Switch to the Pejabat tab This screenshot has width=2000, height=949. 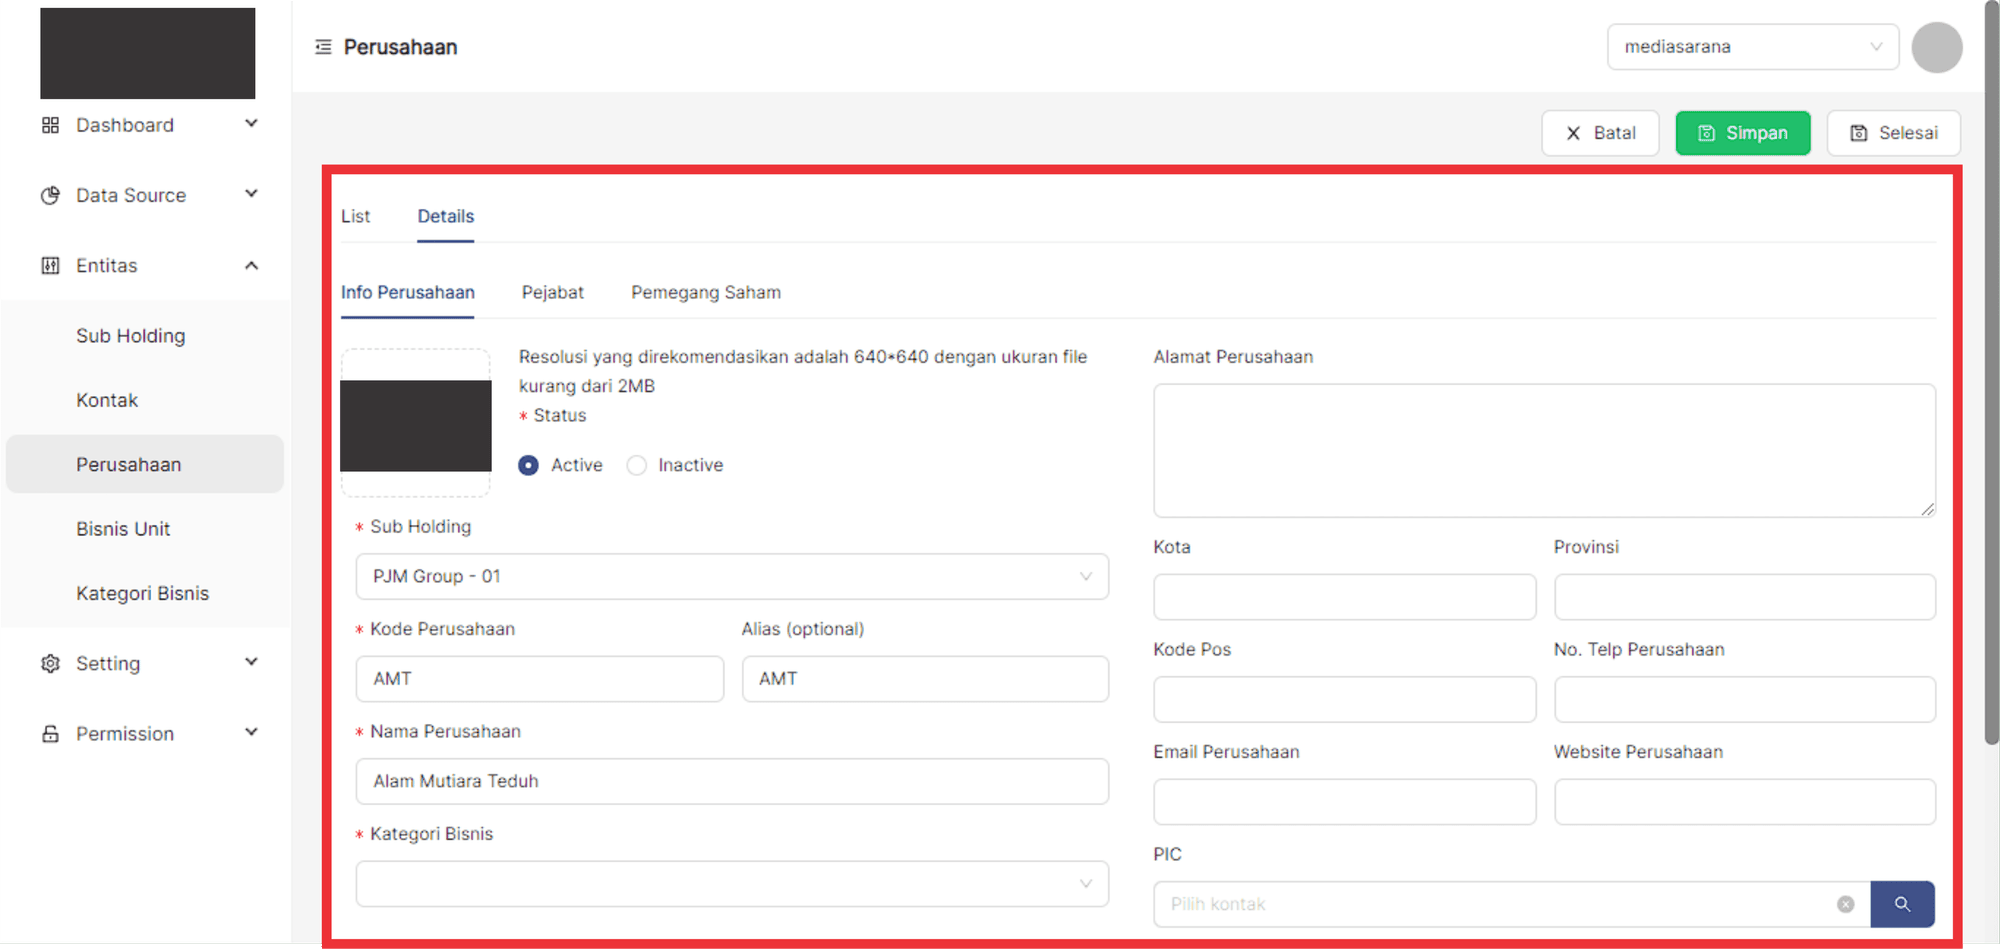552,292
